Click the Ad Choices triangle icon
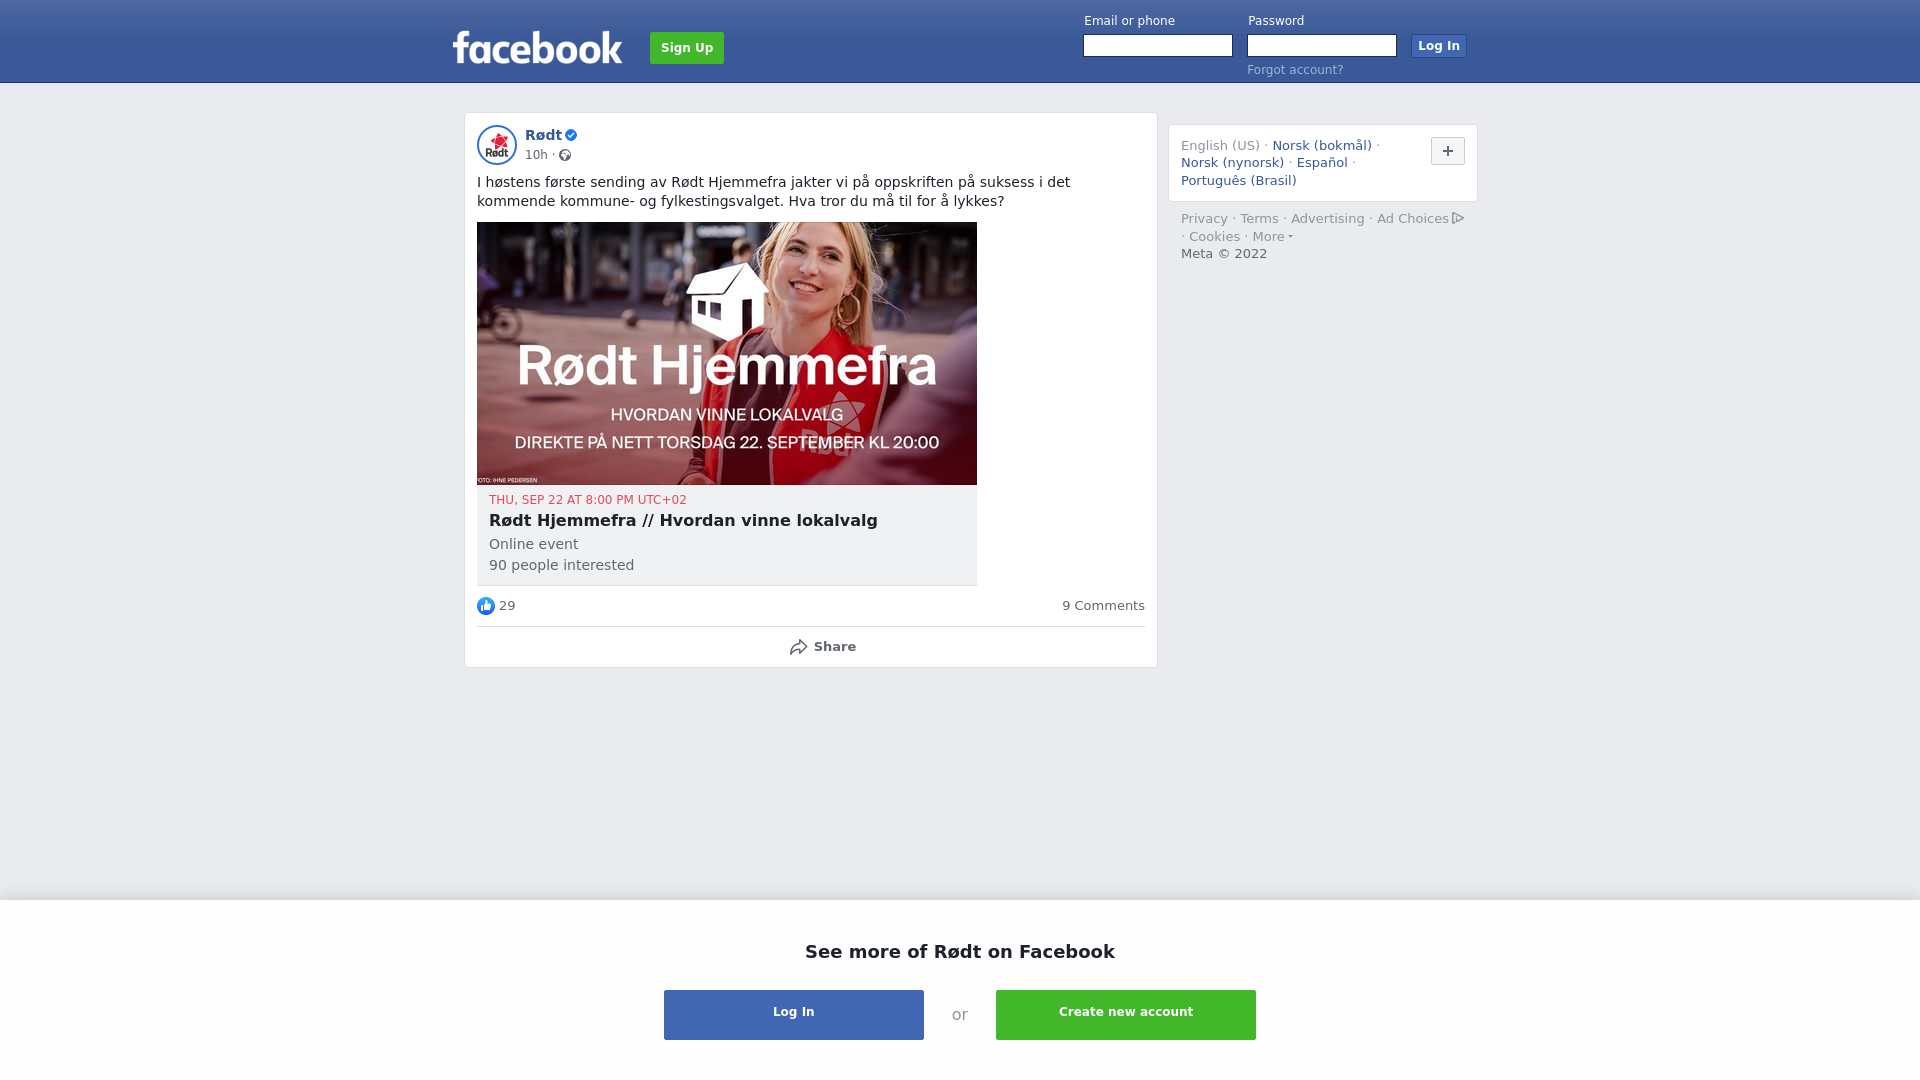Screen dimensions: 1920x1080 coord(1458,218)
